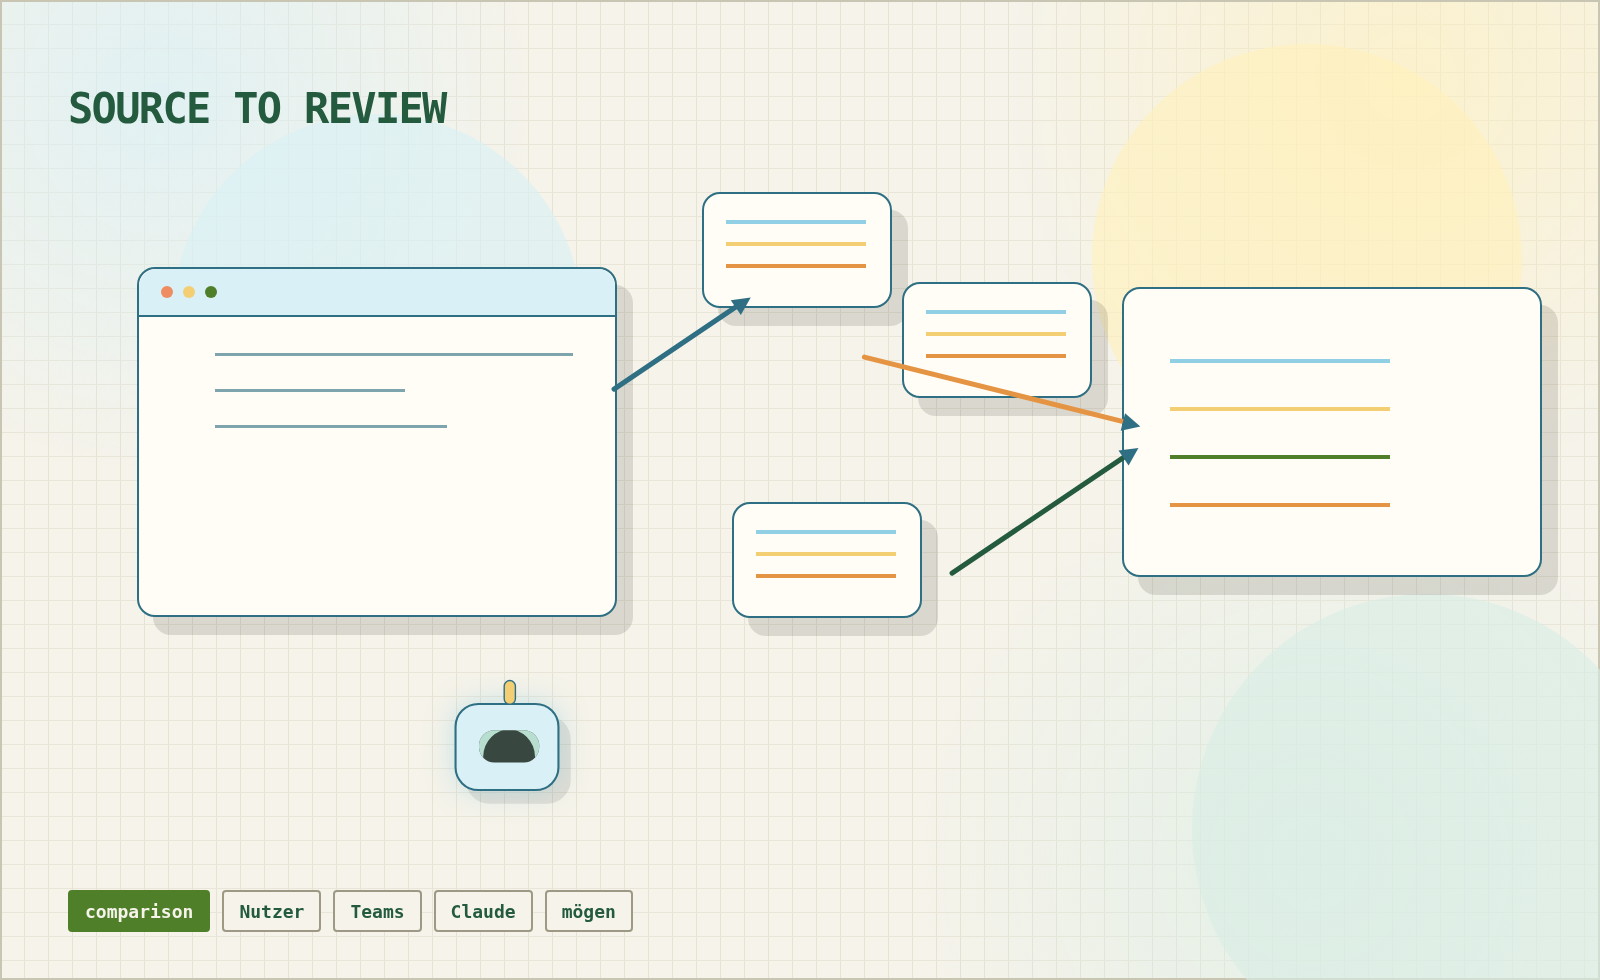Click the red dot in window titlebar

[167, 292]
